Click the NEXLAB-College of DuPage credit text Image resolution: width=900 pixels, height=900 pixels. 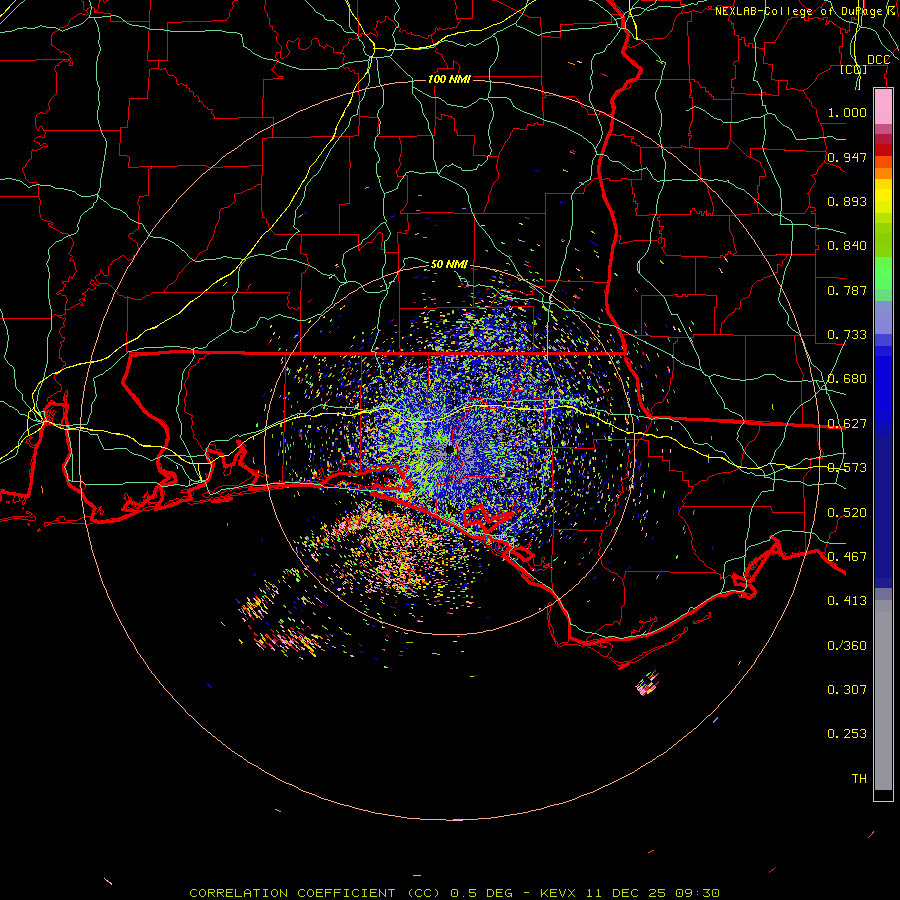tap(805, 11)
